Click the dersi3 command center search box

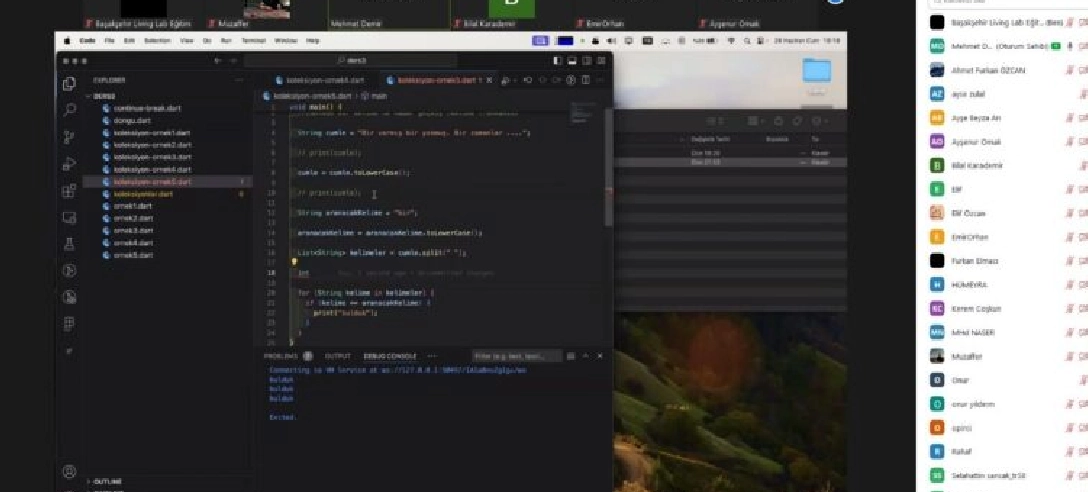click(350, 61)
